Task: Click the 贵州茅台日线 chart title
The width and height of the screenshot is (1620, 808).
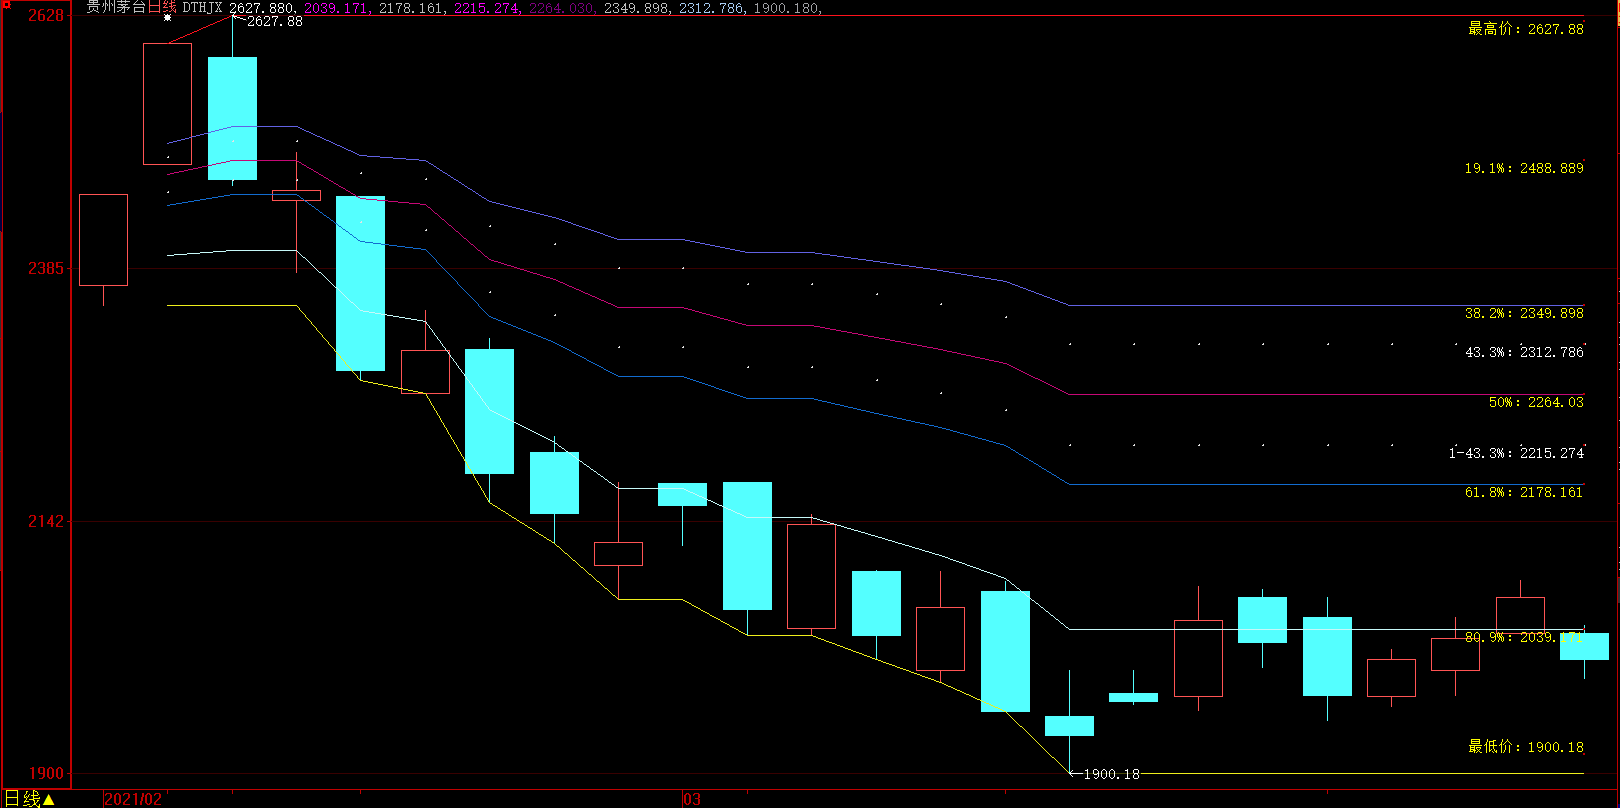Action: click(131, 8)
